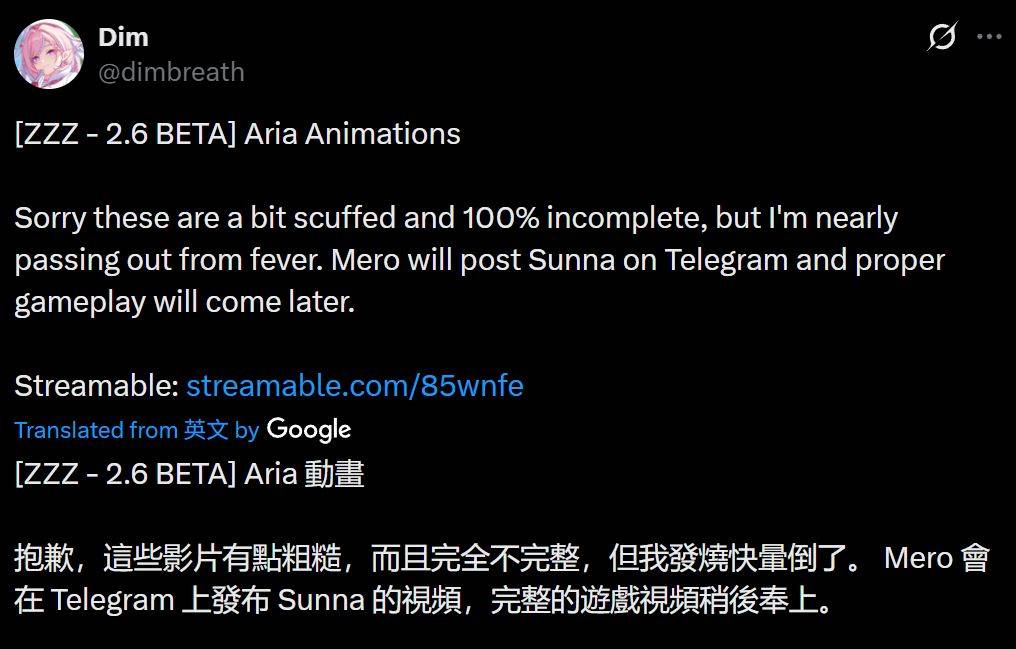Click the "[ZZZ - 2.6 BETA] Aria Animations" headline

[238, 134]
